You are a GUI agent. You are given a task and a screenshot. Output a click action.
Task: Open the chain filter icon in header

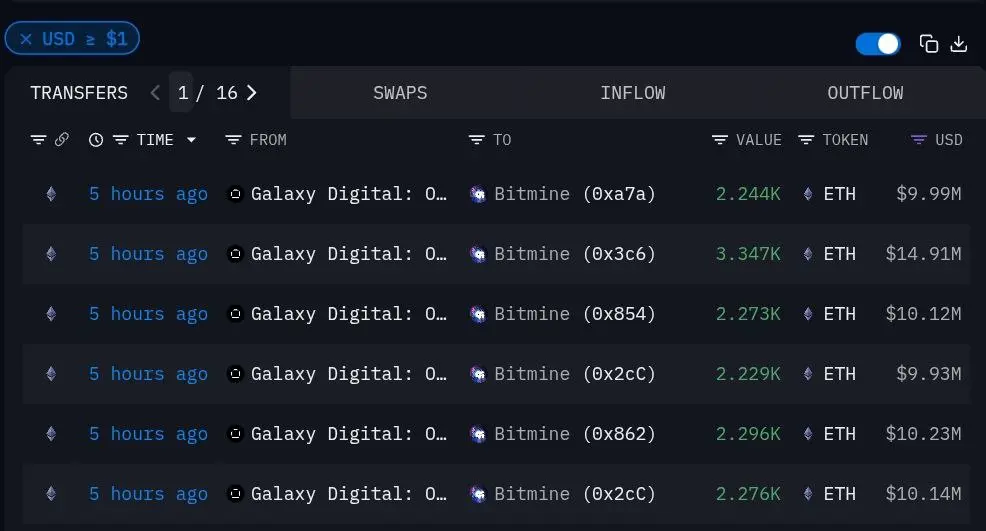coord(38,140)
